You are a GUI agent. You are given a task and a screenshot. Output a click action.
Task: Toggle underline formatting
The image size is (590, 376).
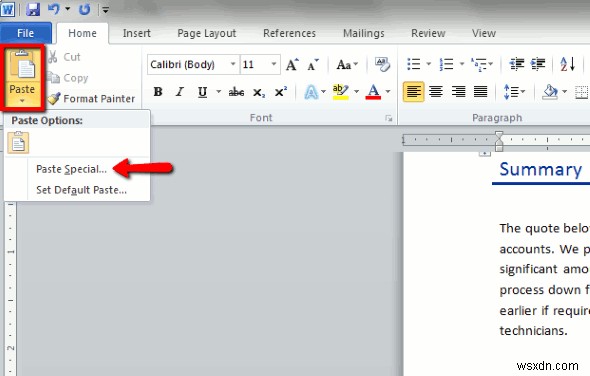[x=202, y=92]
